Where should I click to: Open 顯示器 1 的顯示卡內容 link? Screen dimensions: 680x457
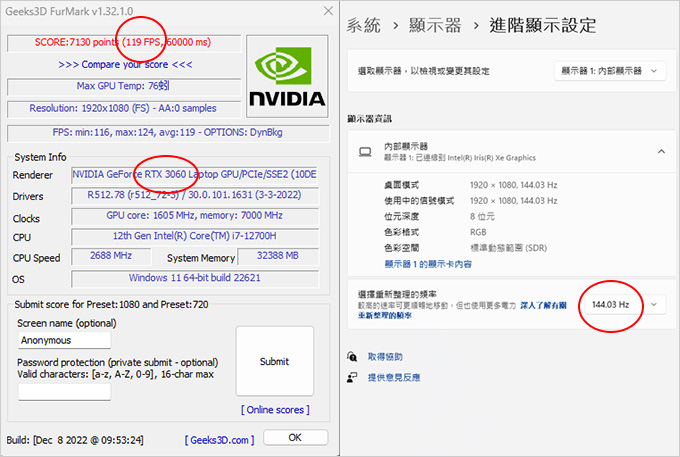click(428, 264)
